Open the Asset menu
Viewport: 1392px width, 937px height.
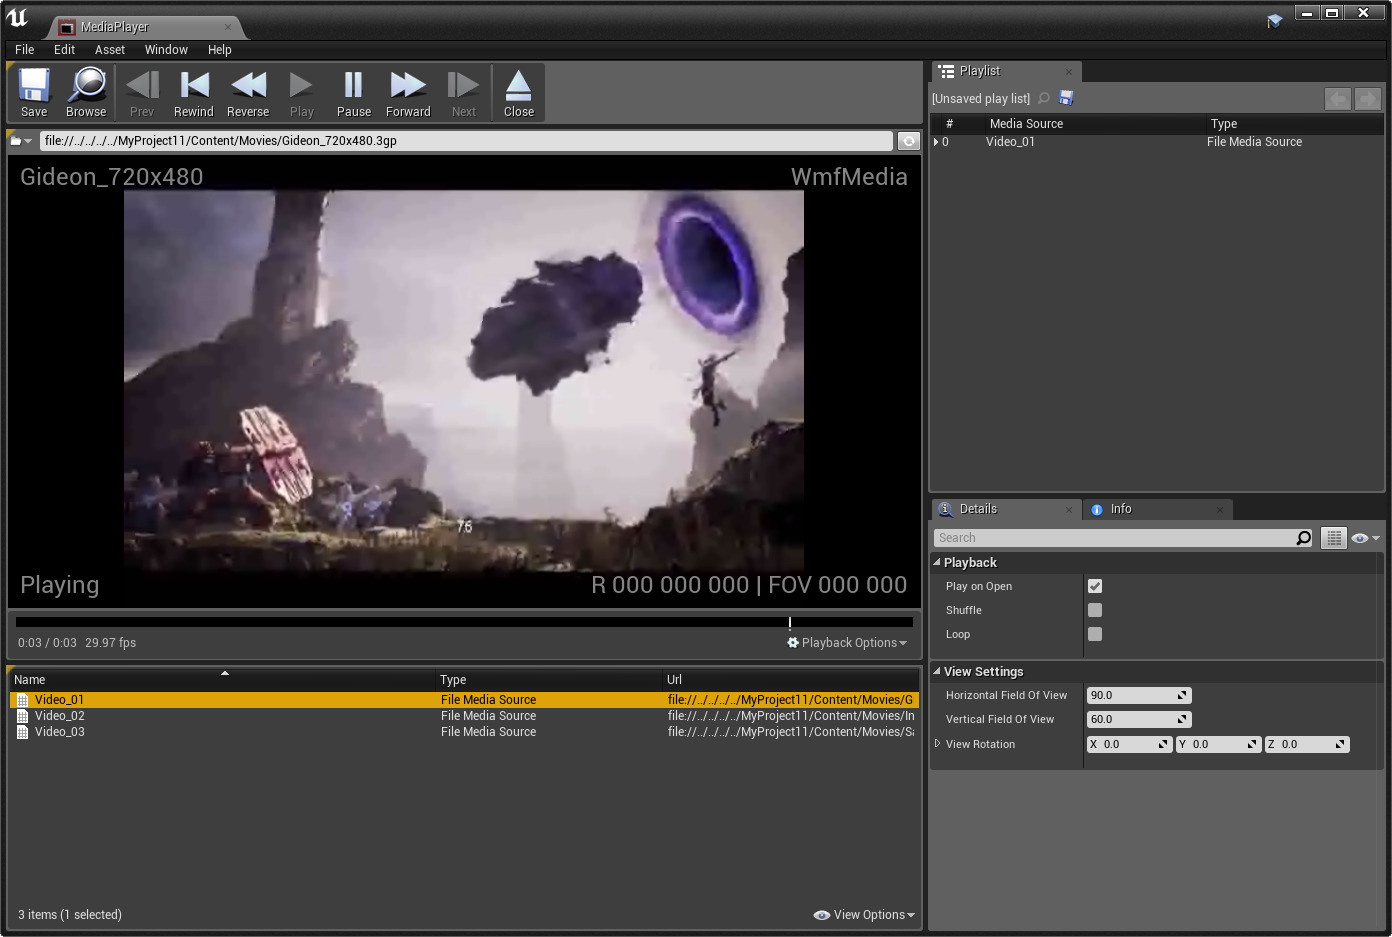[110, 50]
